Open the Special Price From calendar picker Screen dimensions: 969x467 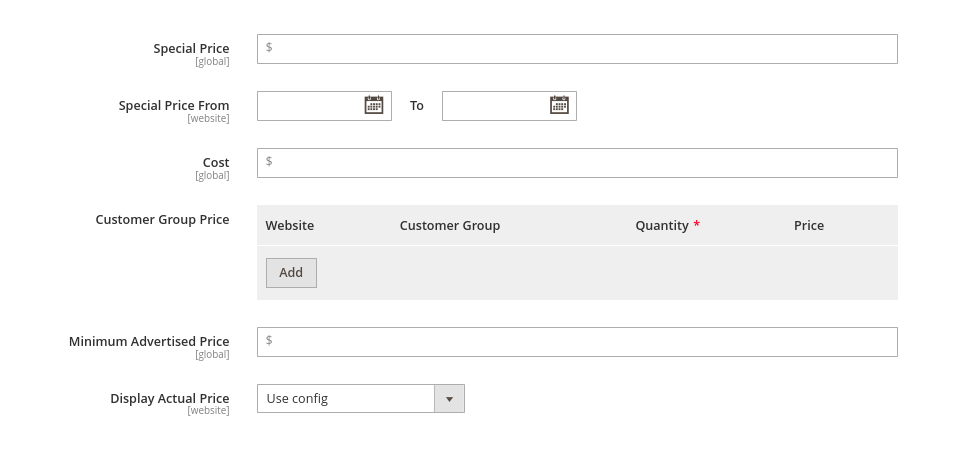click(374, 105)
